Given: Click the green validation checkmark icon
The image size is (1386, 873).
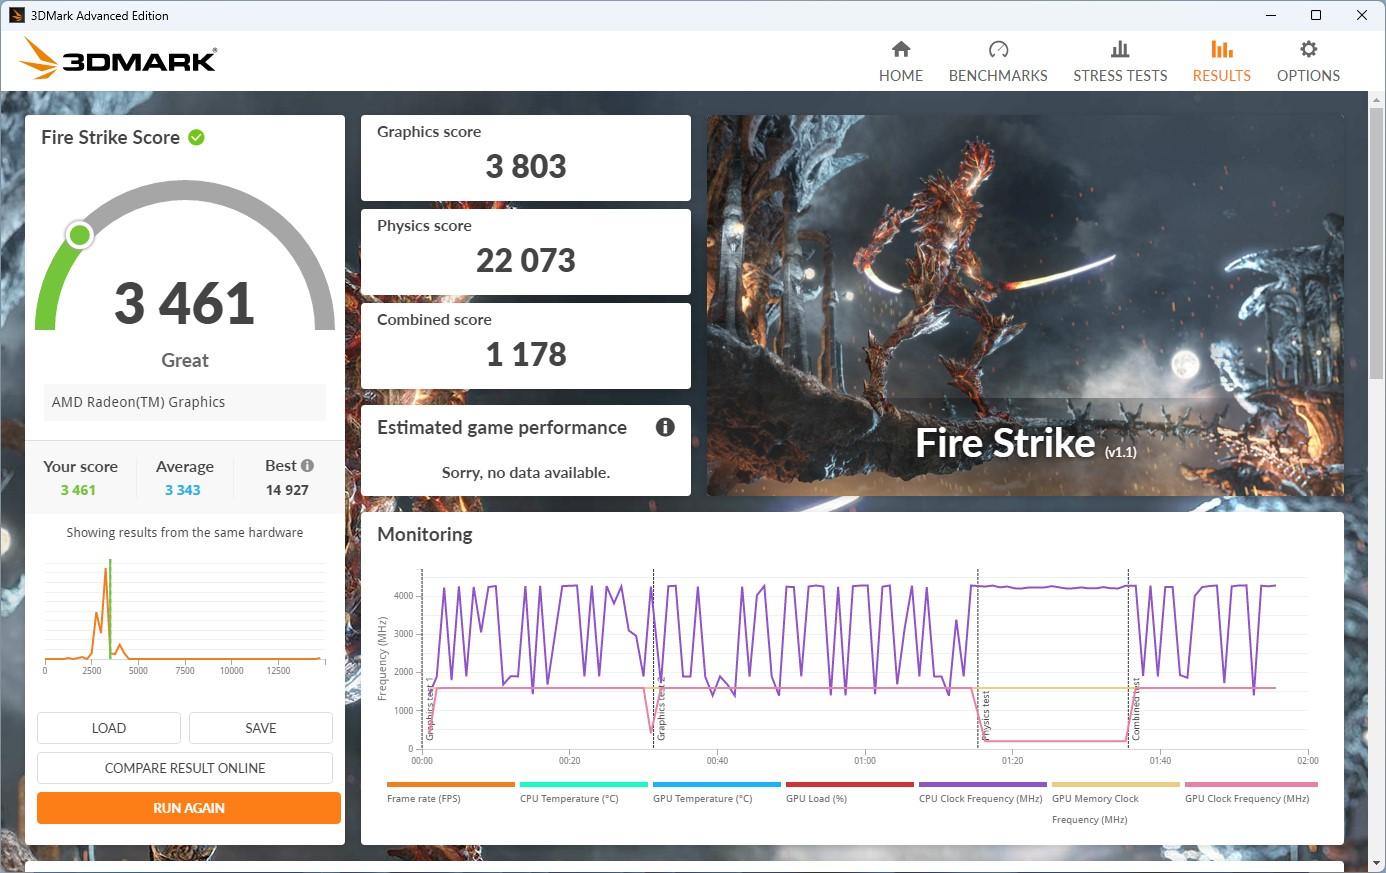Looking at the screenshot, I should tap(197, 137).
